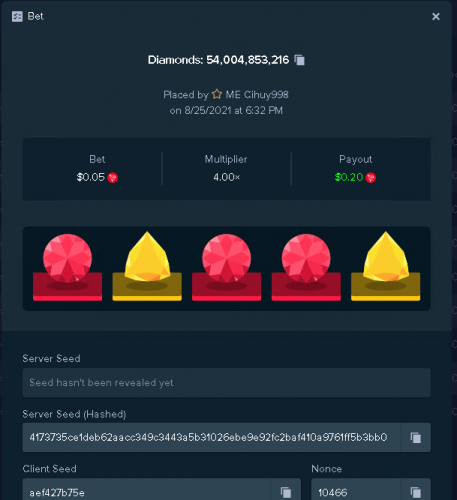Copy the nonce value
This screenshot has width=457, height=500.
(416, 492)
